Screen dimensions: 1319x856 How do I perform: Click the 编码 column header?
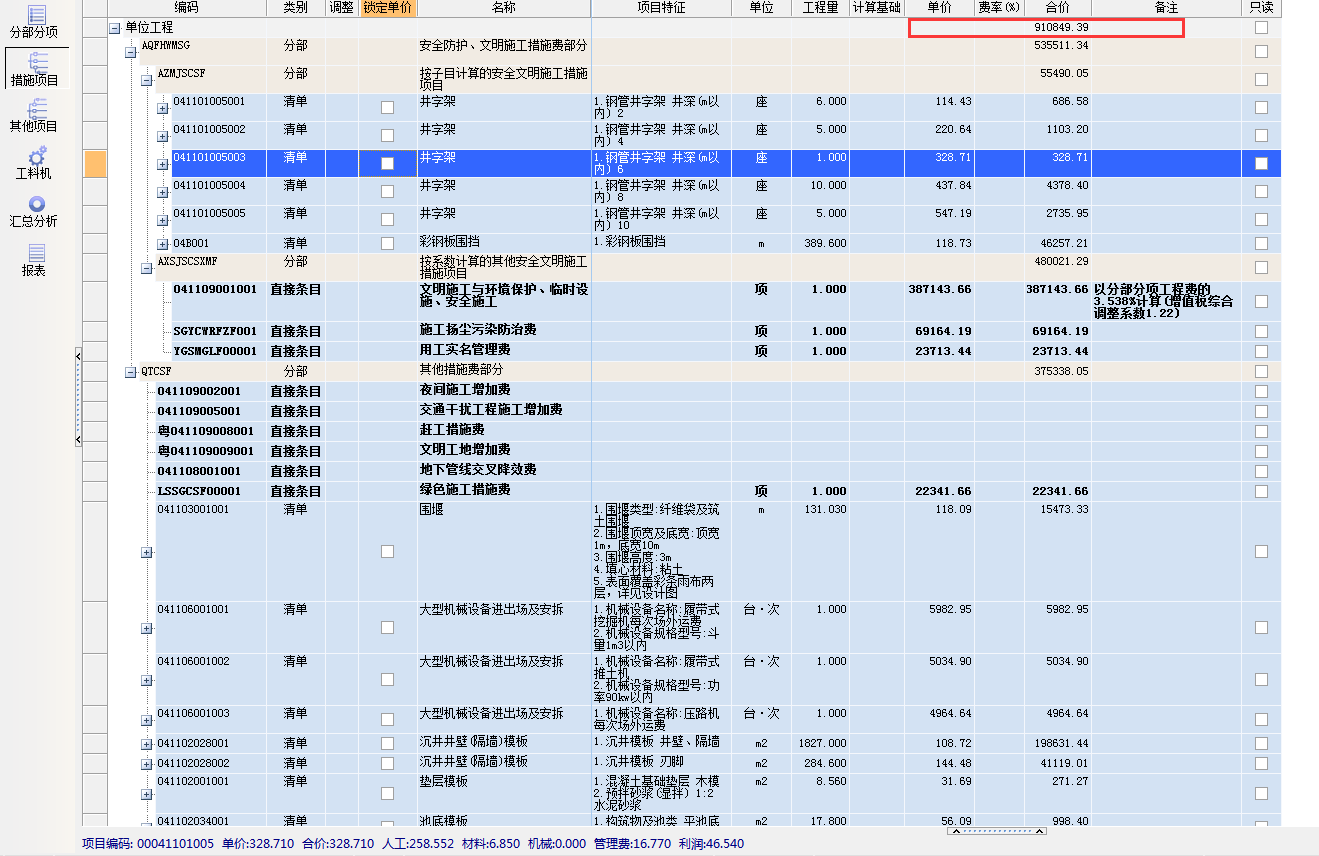point(187,8)
